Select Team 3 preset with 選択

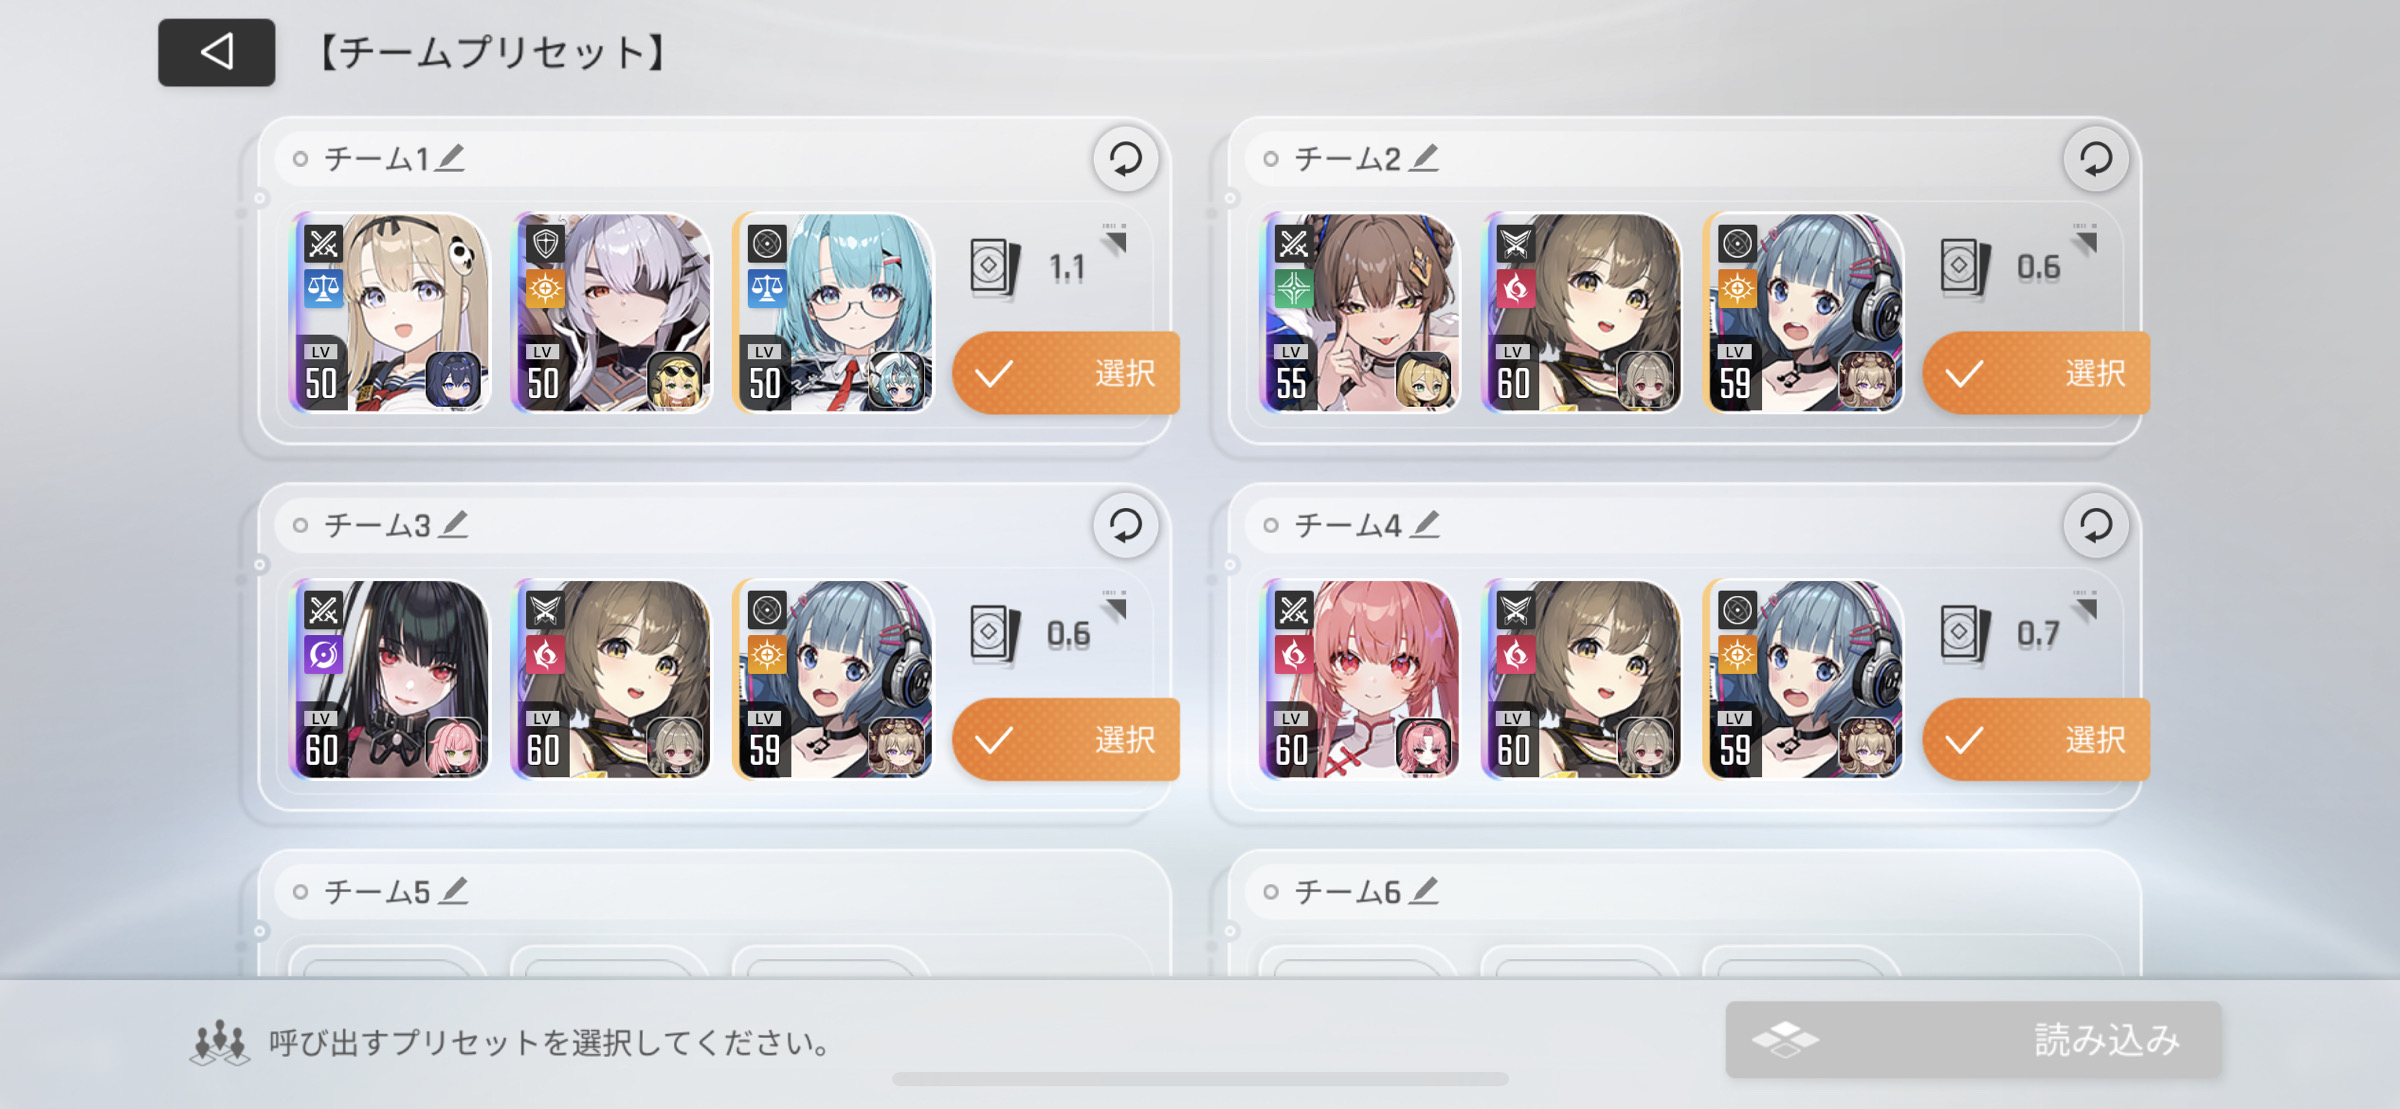pos(1066,739)
